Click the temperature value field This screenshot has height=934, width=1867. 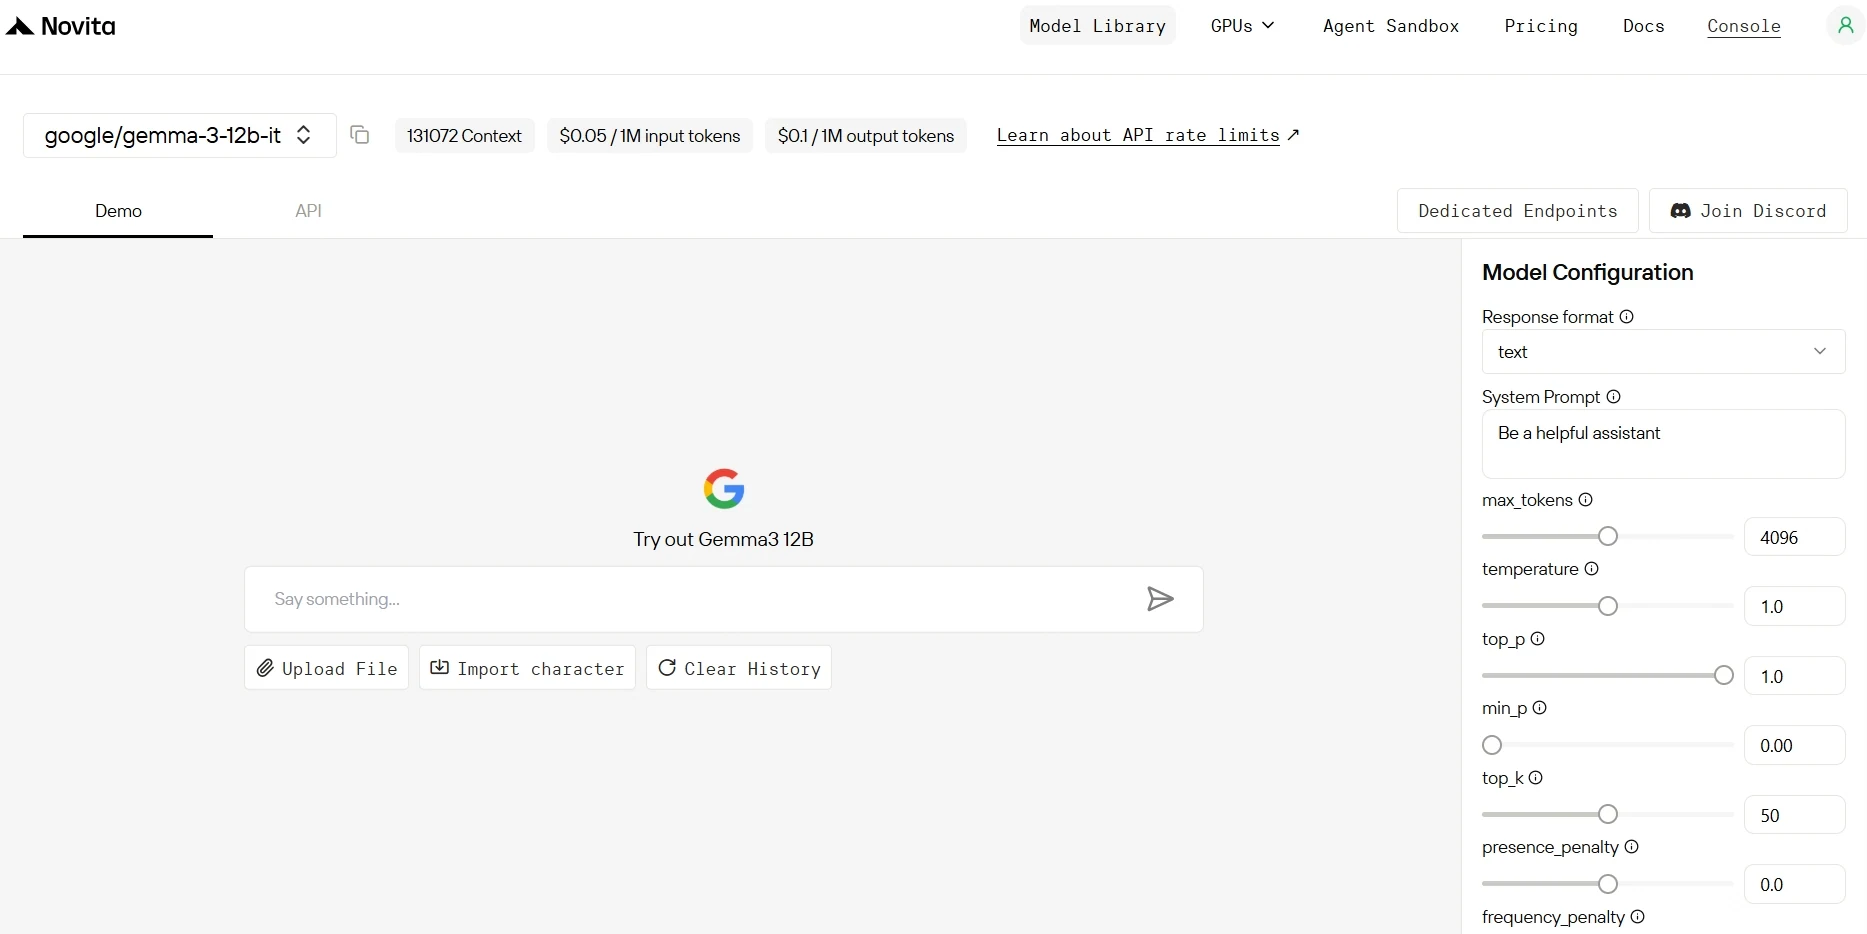1794,606
